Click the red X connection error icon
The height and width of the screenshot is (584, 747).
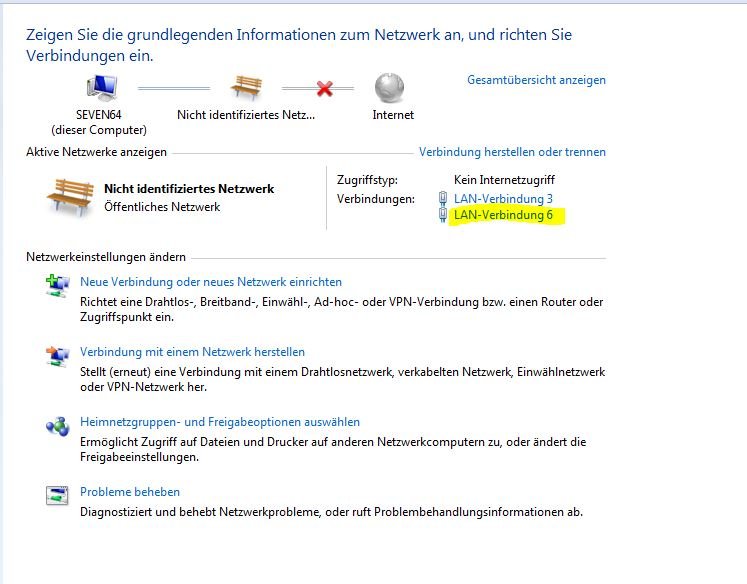coord(325,88)
